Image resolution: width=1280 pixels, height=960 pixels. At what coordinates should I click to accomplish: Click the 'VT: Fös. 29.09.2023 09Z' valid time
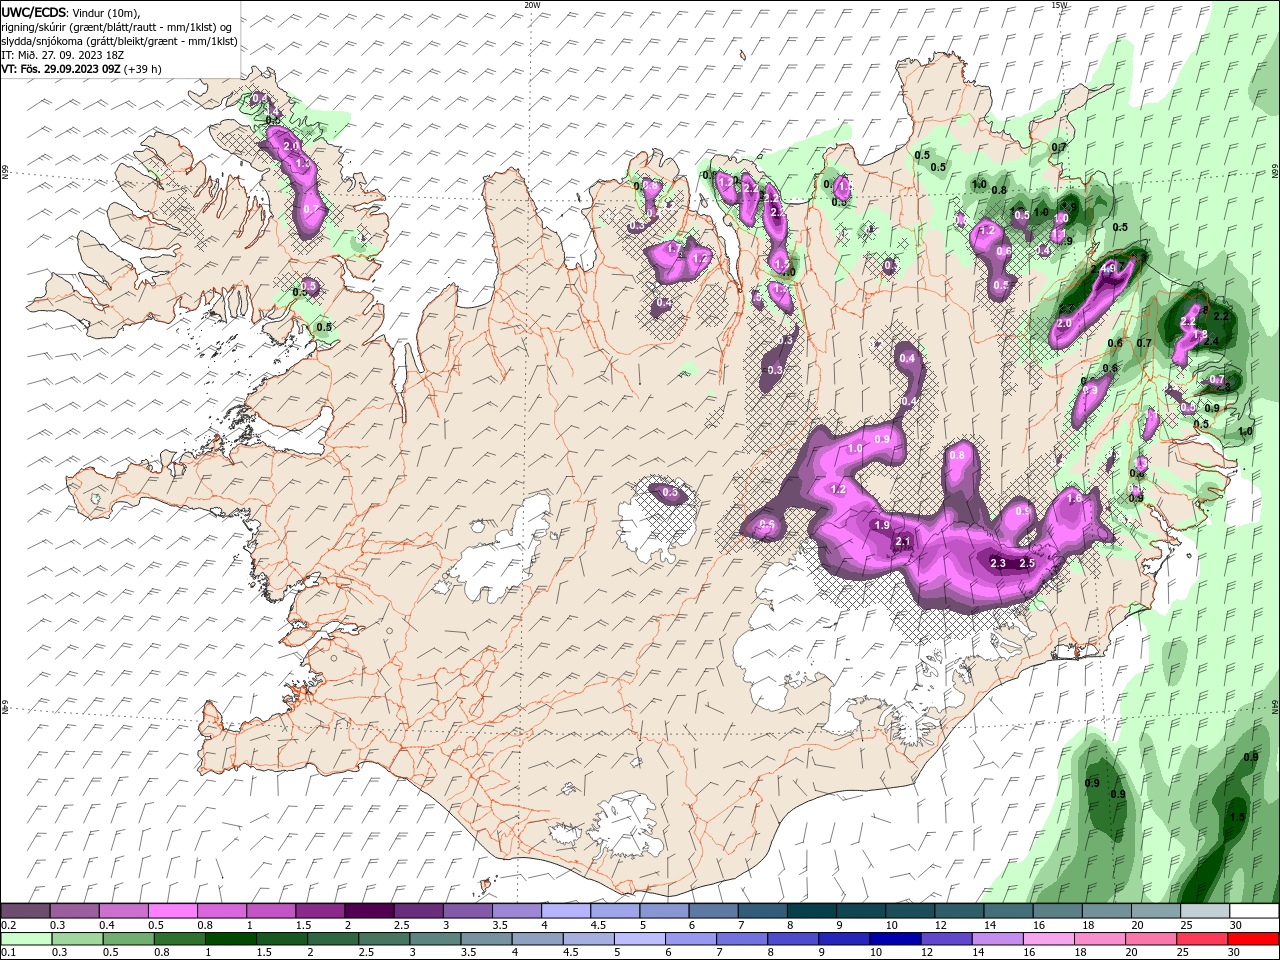(61, 69)
